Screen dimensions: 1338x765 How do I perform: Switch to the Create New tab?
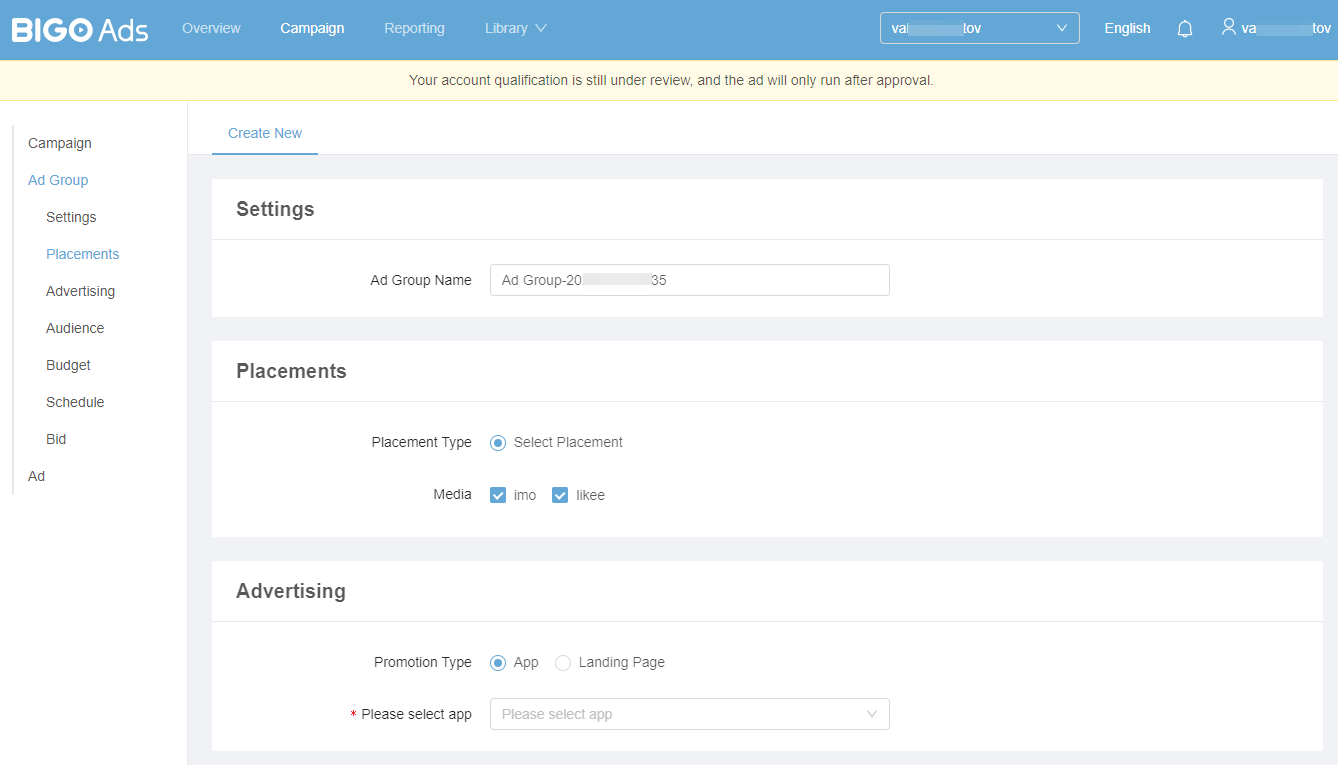265,133
